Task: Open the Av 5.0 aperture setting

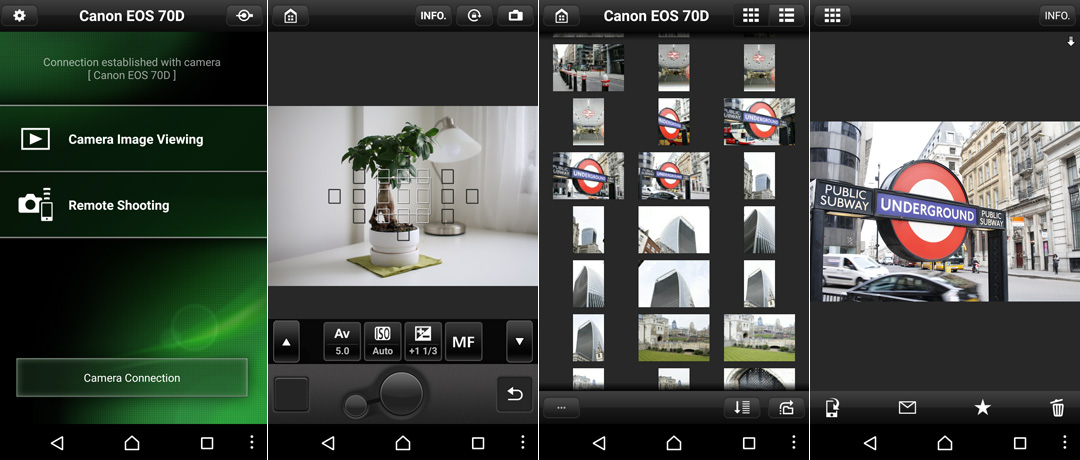Action: click(x=342, y=342)
